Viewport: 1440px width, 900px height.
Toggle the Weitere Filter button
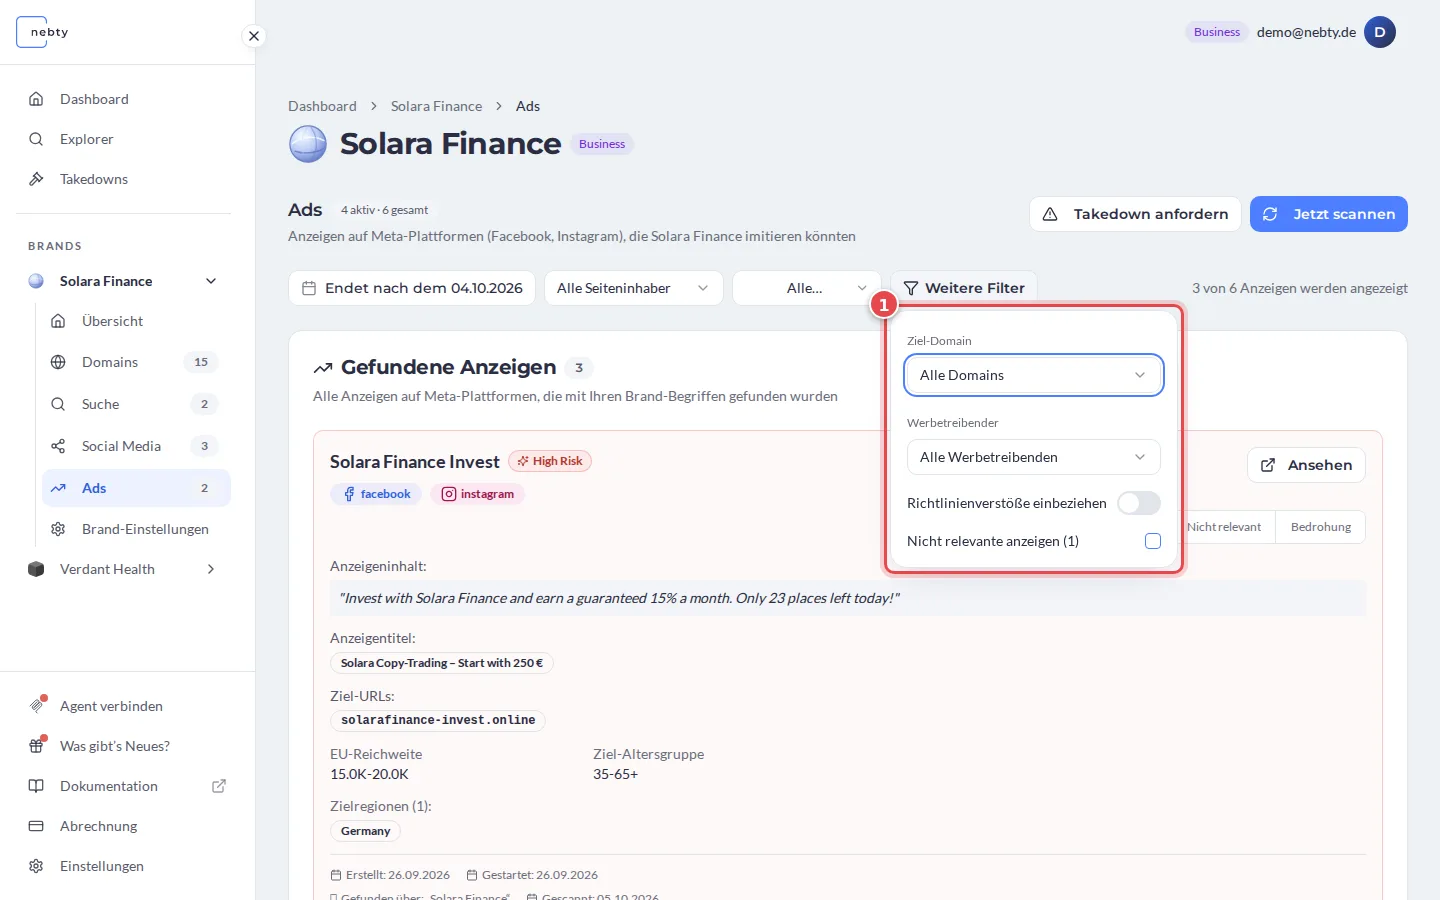(964, 288)
